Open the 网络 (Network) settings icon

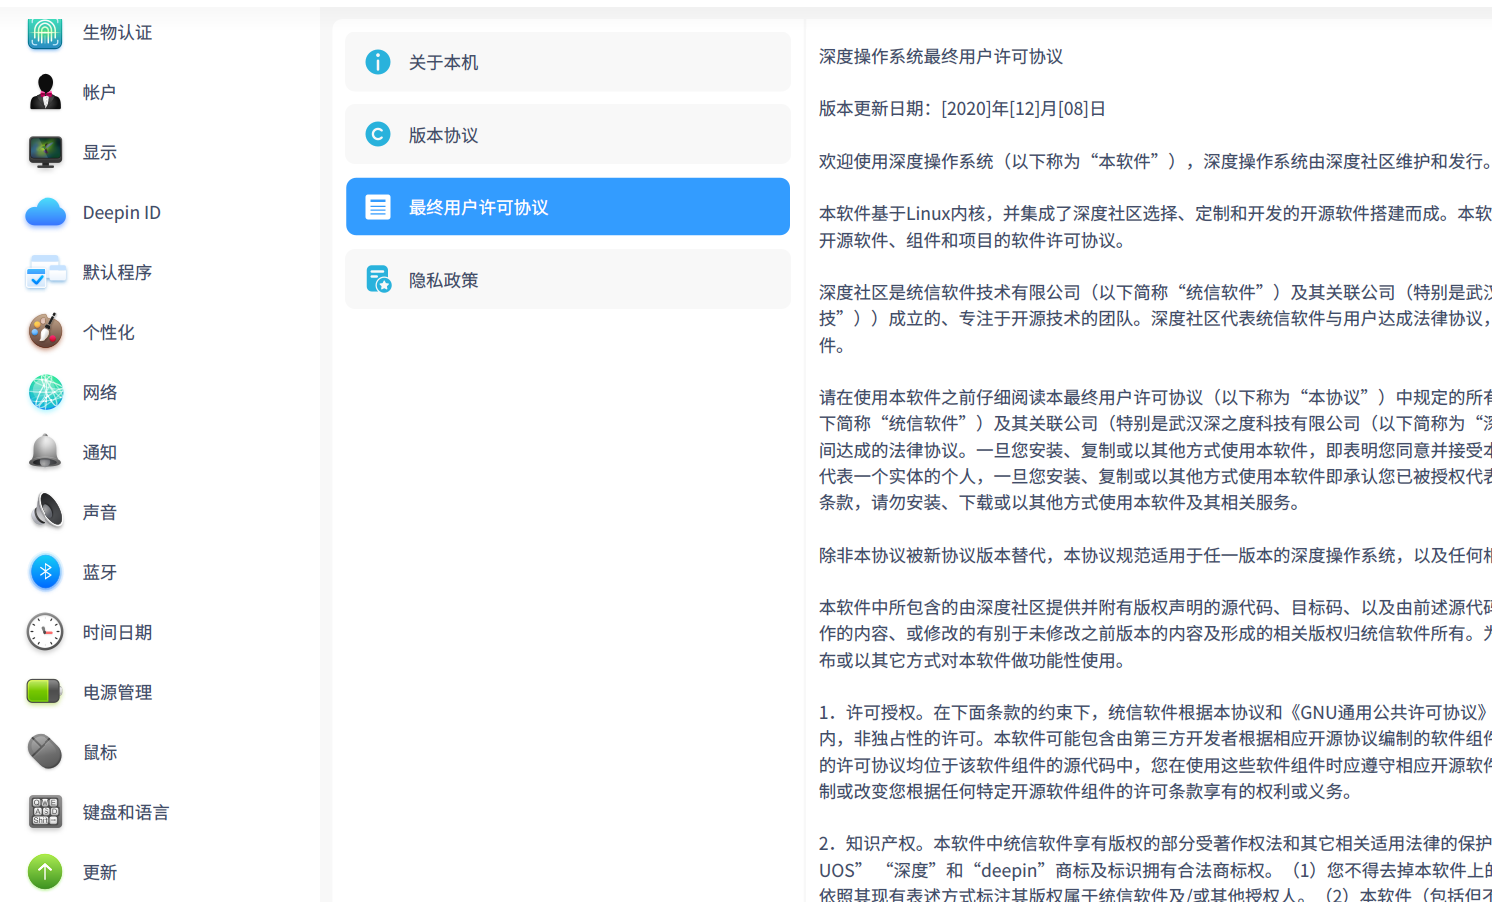[45, 392]
